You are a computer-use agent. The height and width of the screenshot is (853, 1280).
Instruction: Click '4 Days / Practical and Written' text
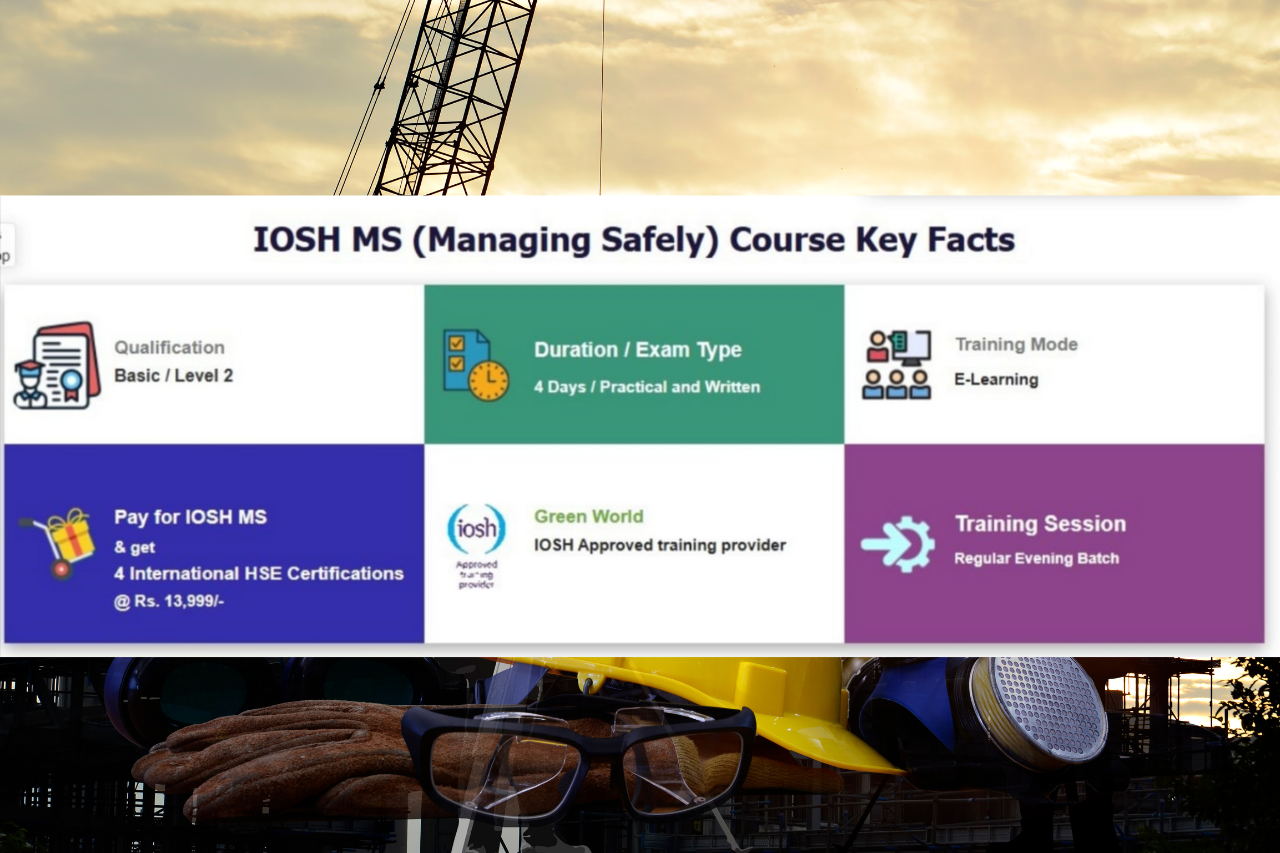click(647, 387)
